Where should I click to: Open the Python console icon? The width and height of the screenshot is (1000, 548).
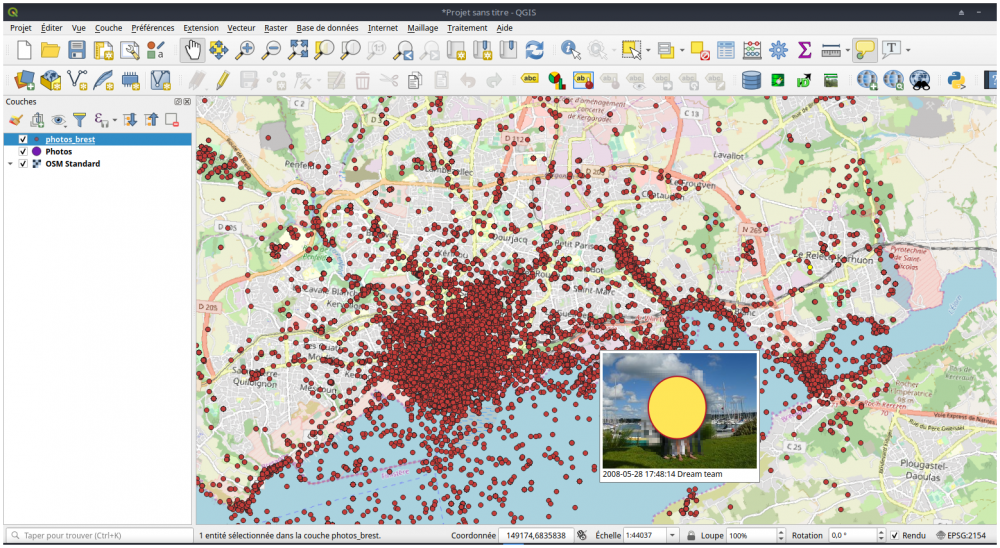tap(955, 80)
